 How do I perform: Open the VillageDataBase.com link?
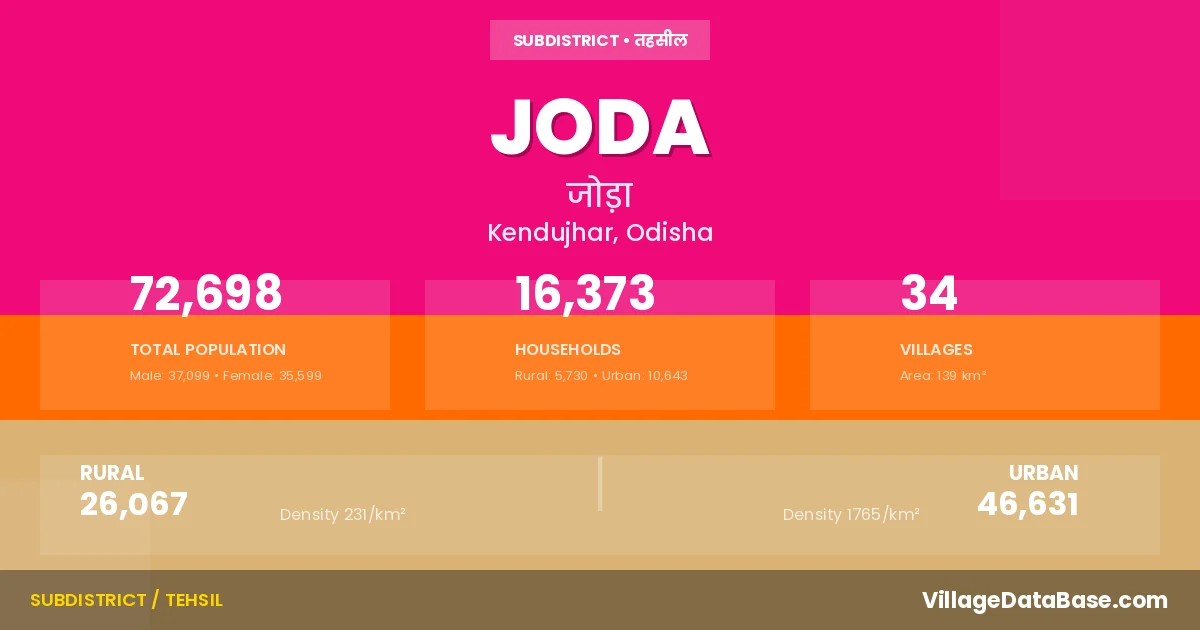(1044, 600)
